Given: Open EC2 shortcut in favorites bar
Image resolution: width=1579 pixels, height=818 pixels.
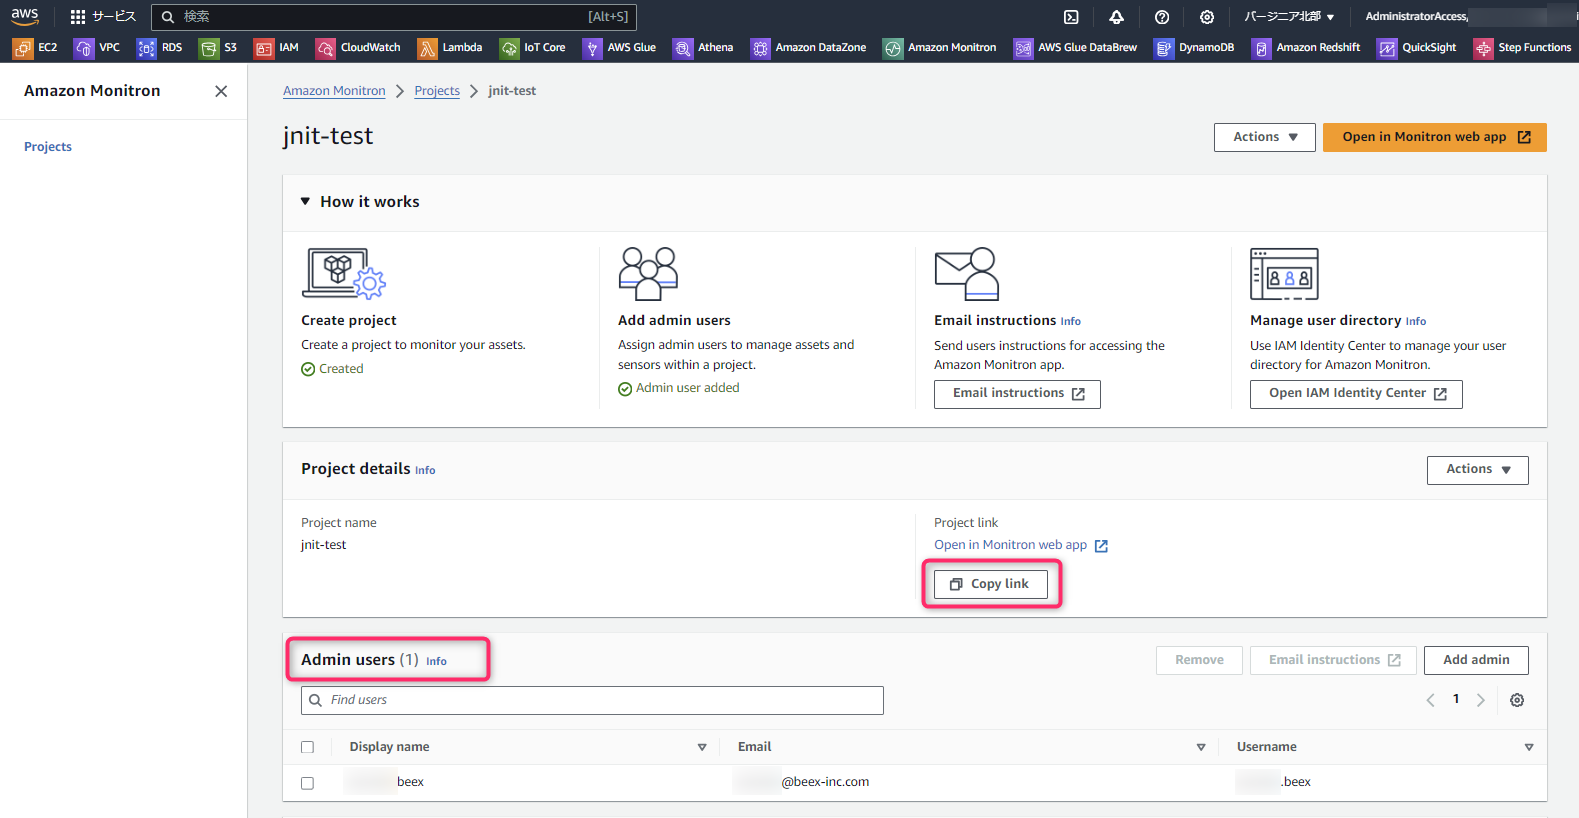Looking at the screenshot, I should (35, 48).
